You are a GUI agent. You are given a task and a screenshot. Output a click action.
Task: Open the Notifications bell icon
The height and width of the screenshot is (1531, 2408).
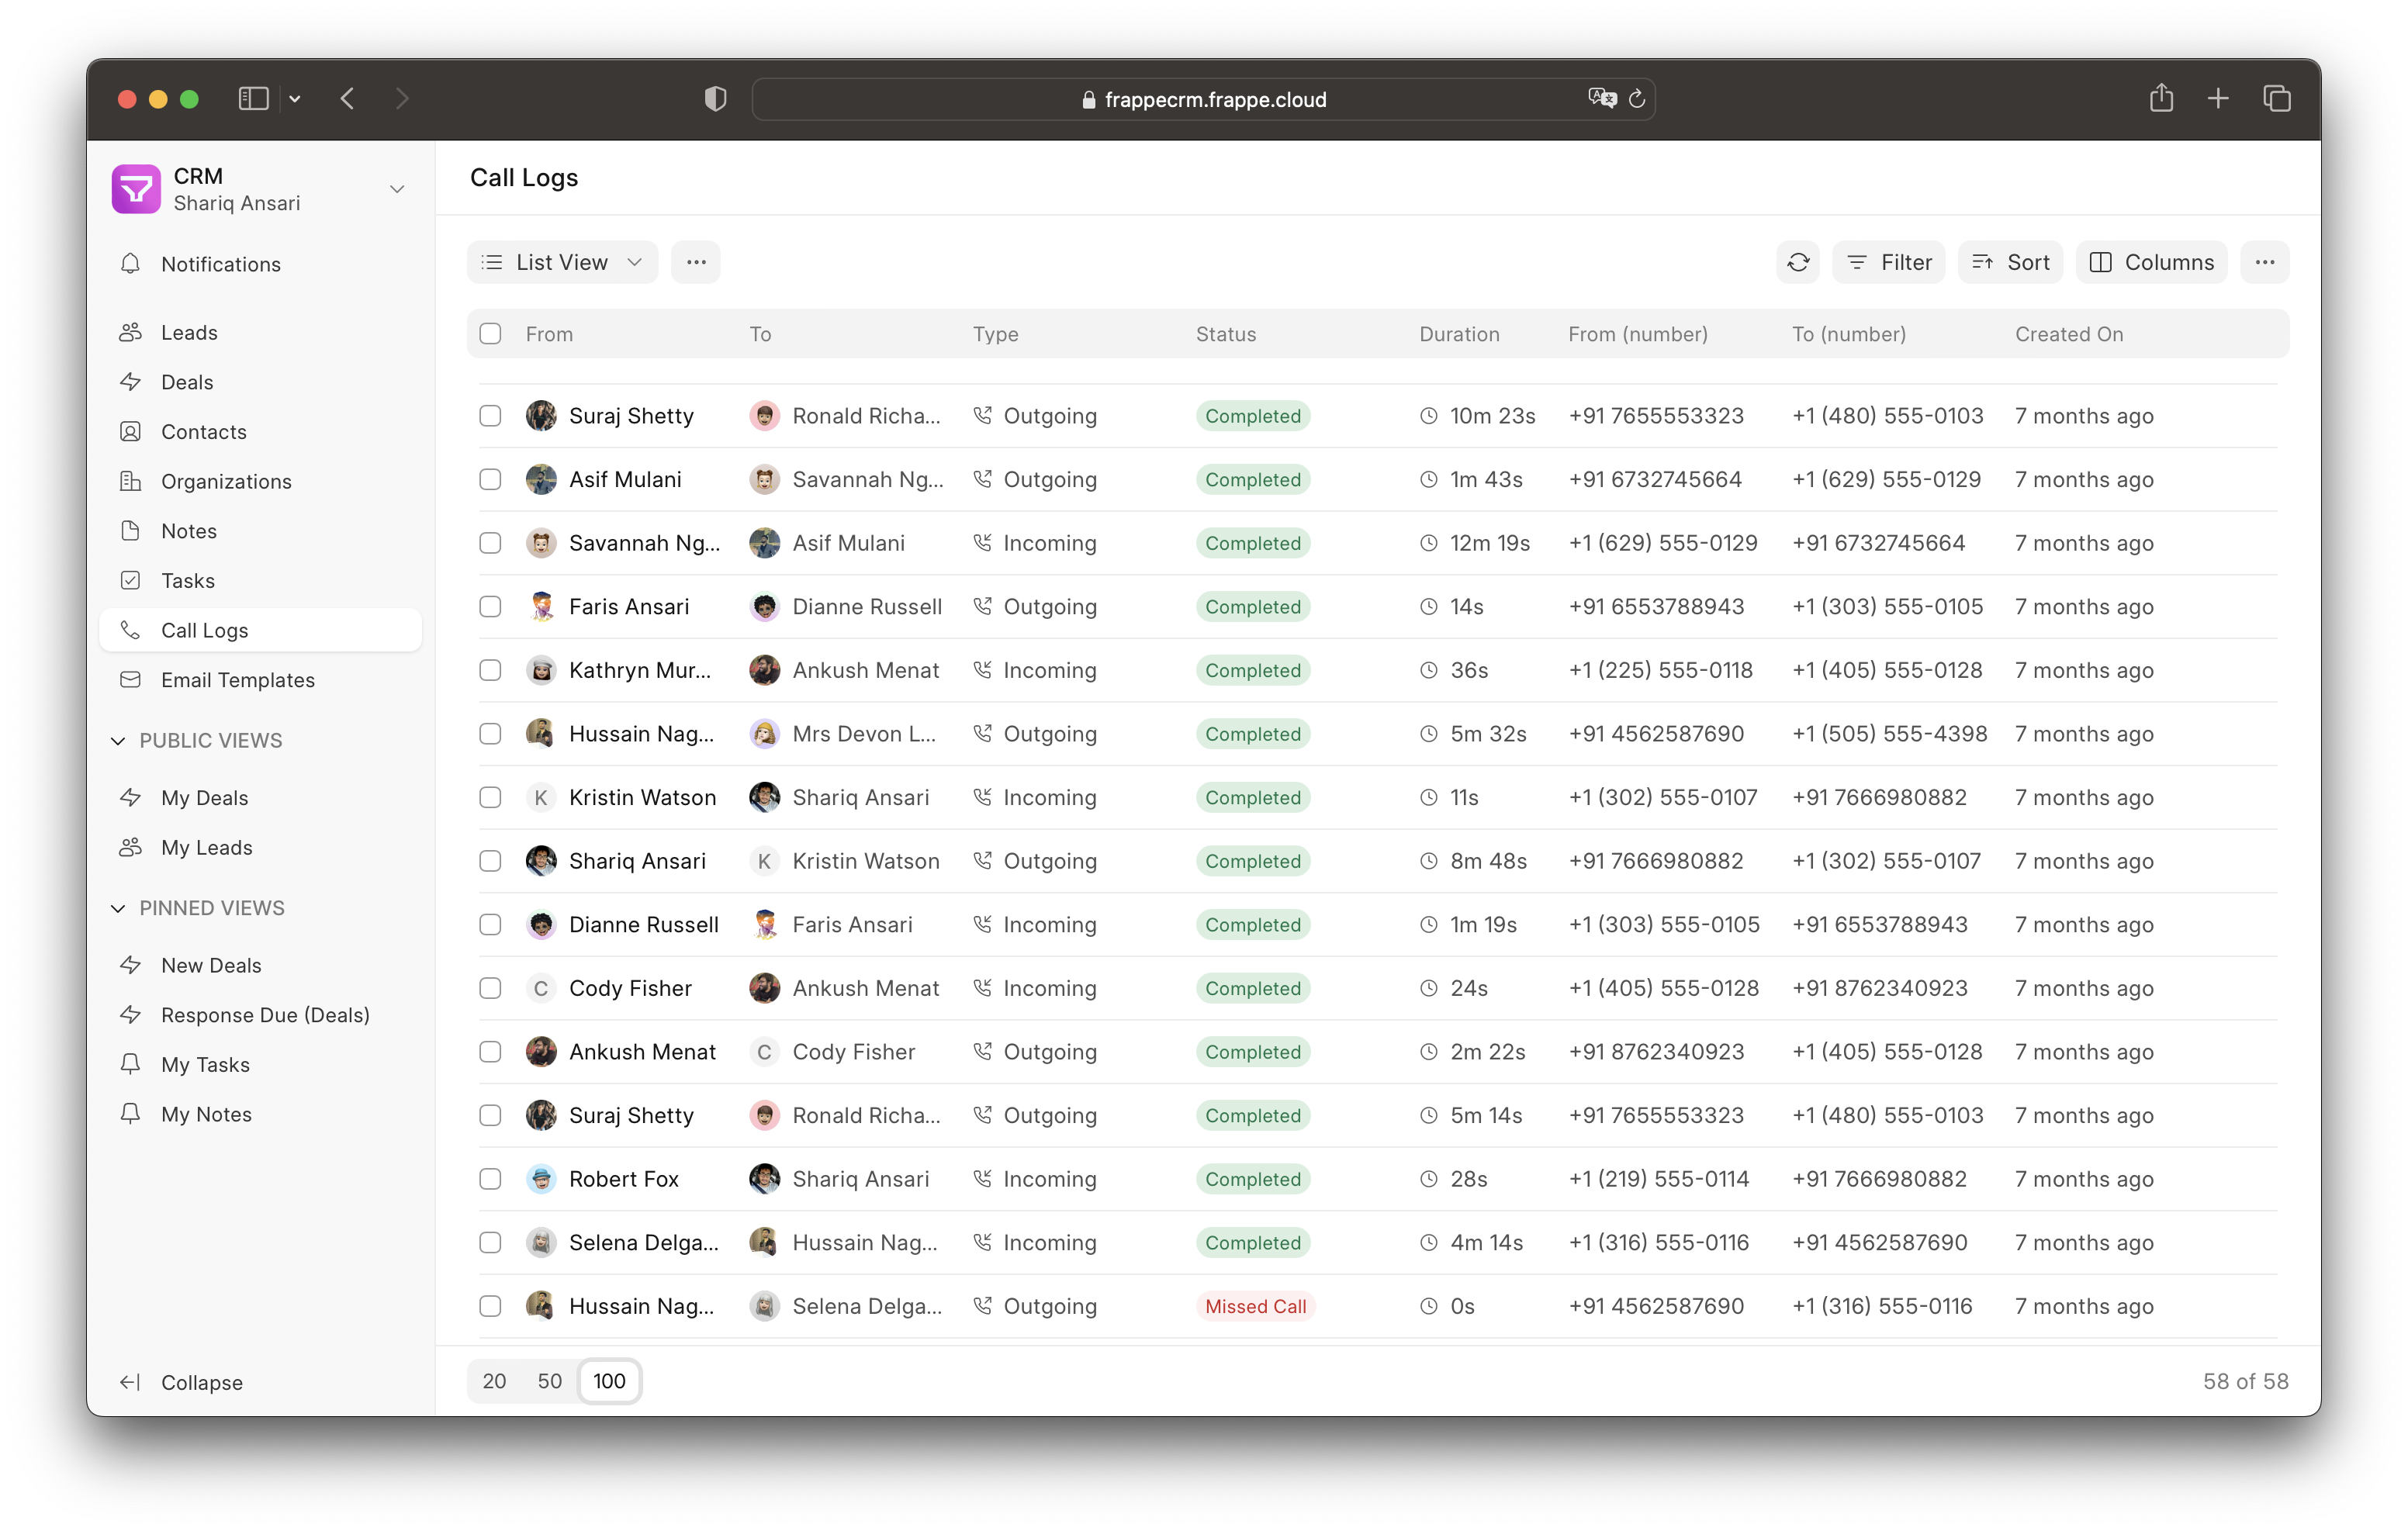coord(130,264)
